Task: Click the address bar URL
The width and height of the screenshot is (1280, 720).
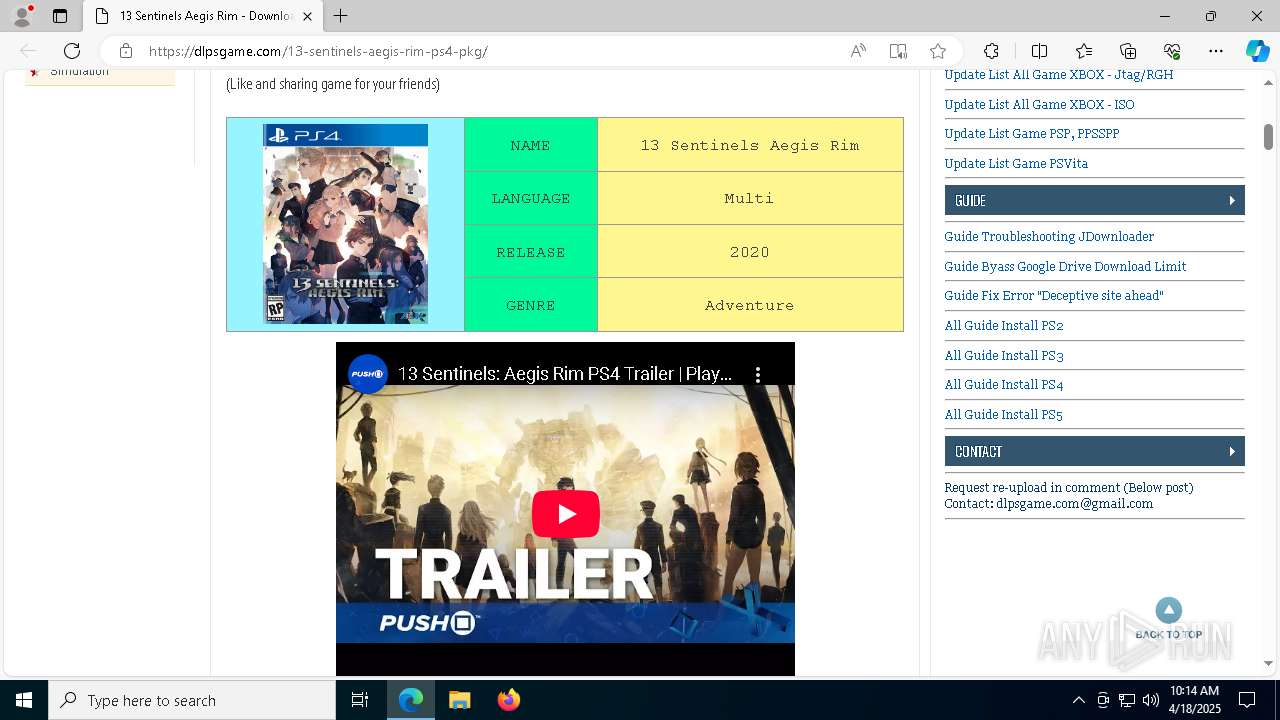Action: coord(318,51)
